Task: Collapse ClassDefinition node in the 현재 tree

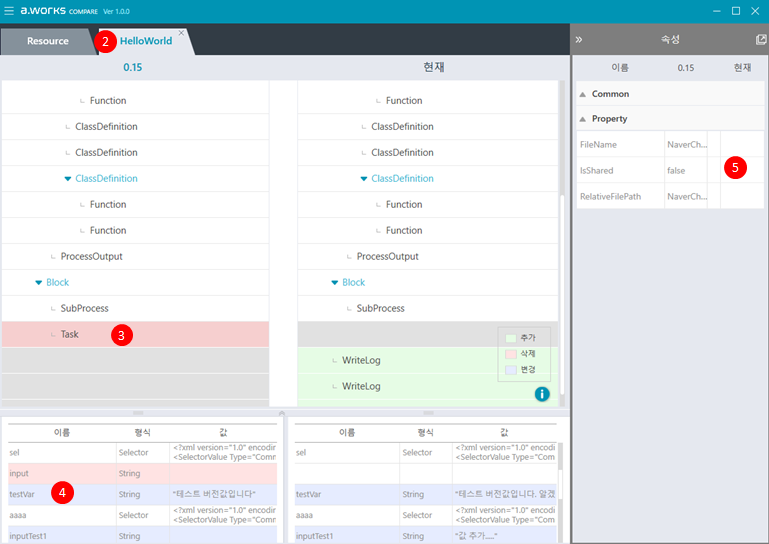Action: coord(364,179)
